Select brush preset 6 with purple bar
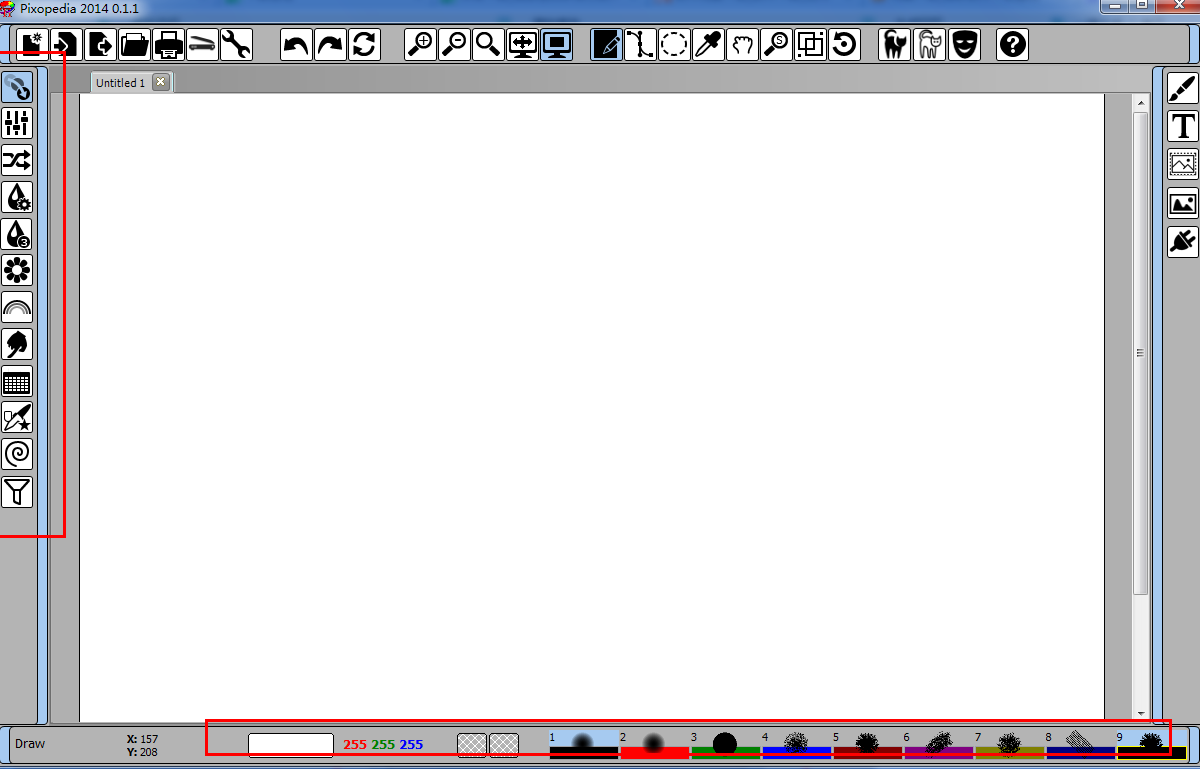This screenshot has width=1200, height=769. [x=939, y=744]
